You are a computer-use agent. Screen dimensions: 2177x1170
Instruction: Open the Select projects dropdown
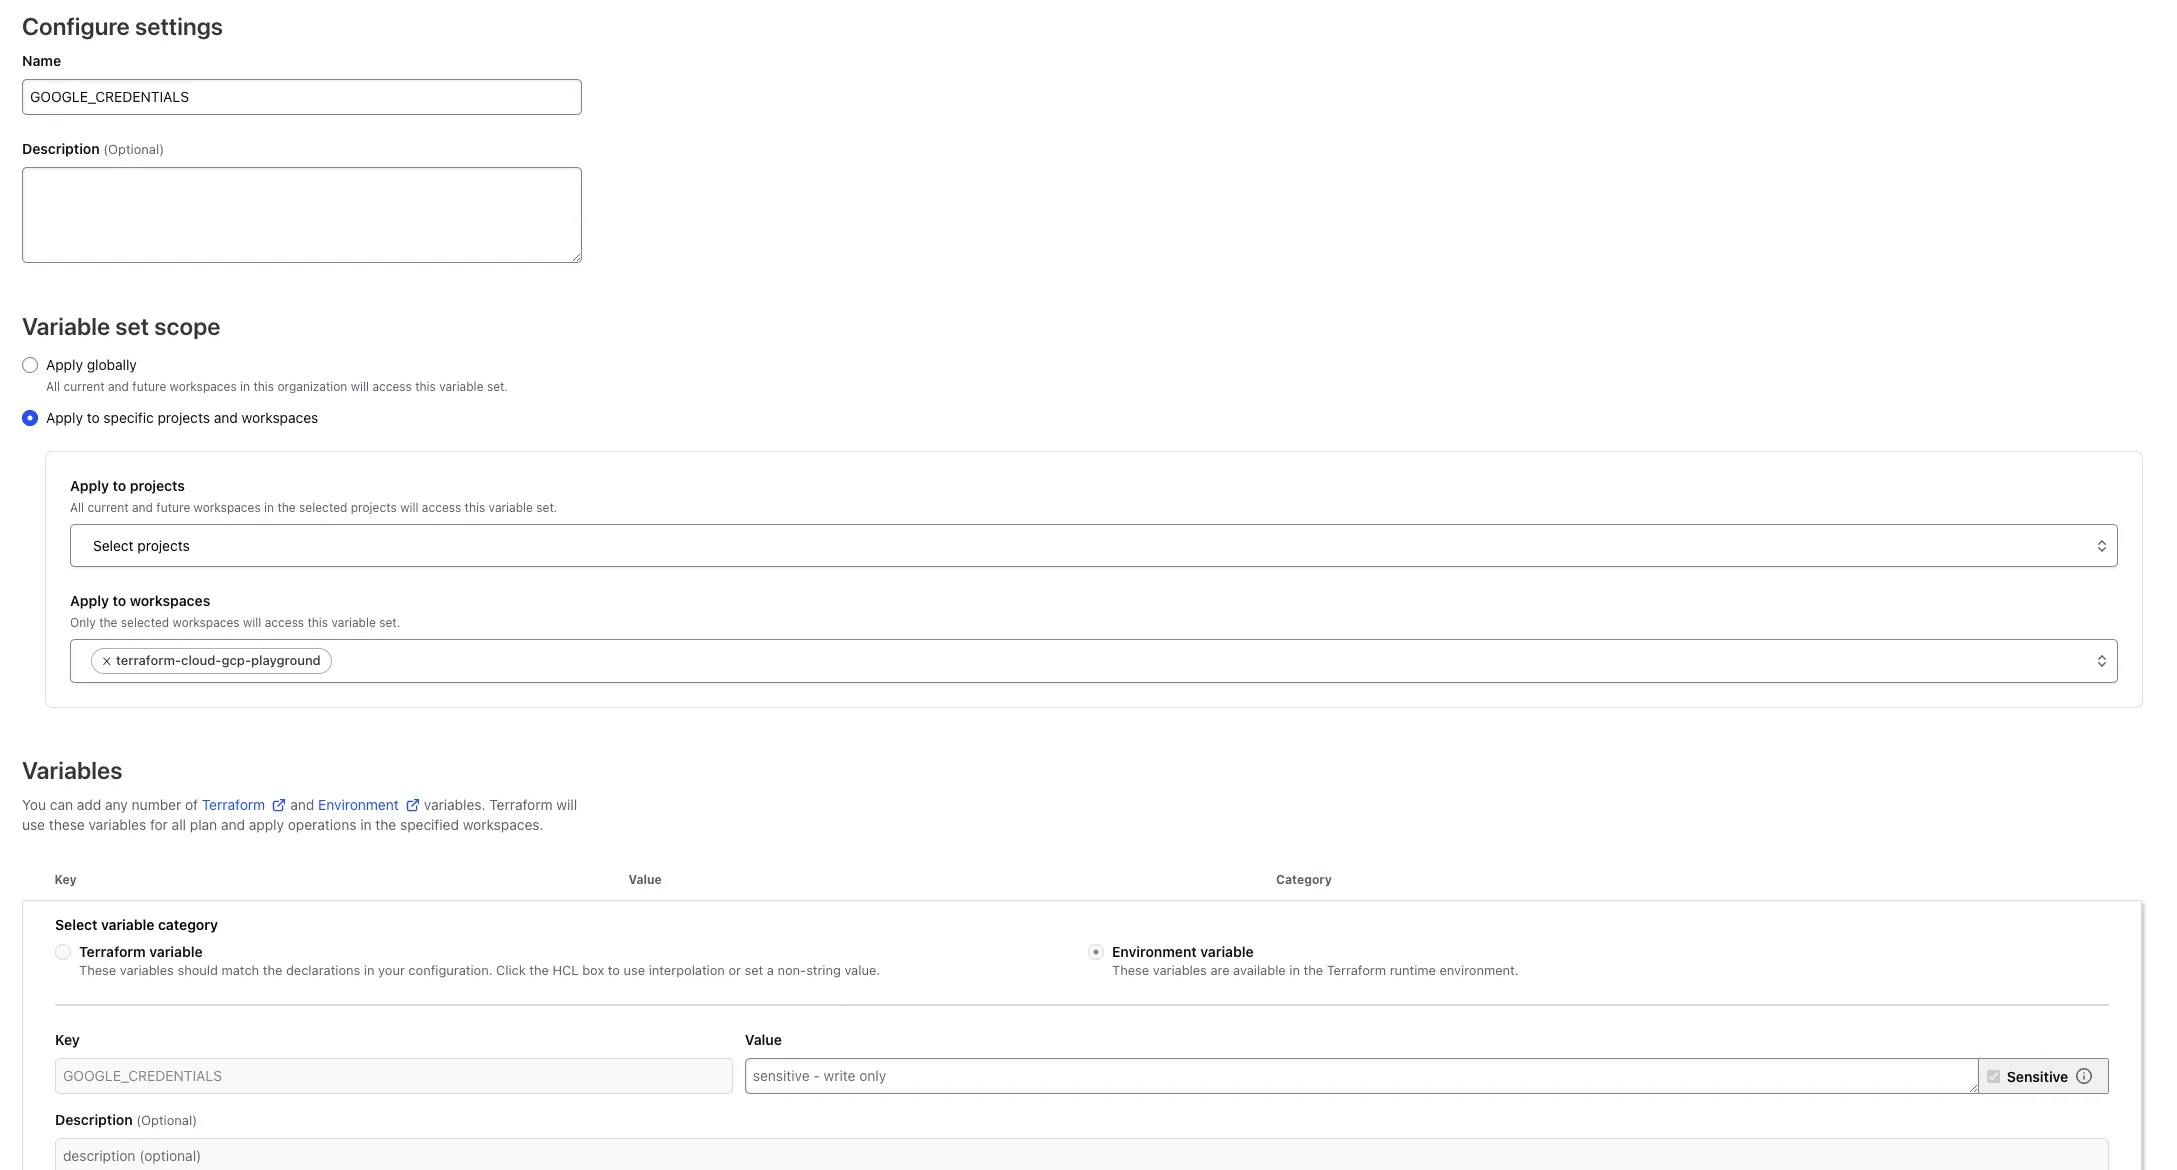[x=1000, y=546]
